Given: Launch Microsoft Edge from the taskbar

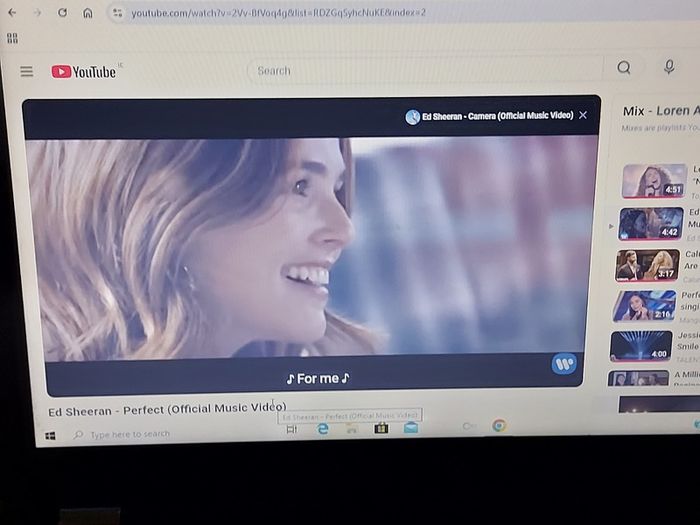Looking at the screenshot, I should click(x=322, y=429).
